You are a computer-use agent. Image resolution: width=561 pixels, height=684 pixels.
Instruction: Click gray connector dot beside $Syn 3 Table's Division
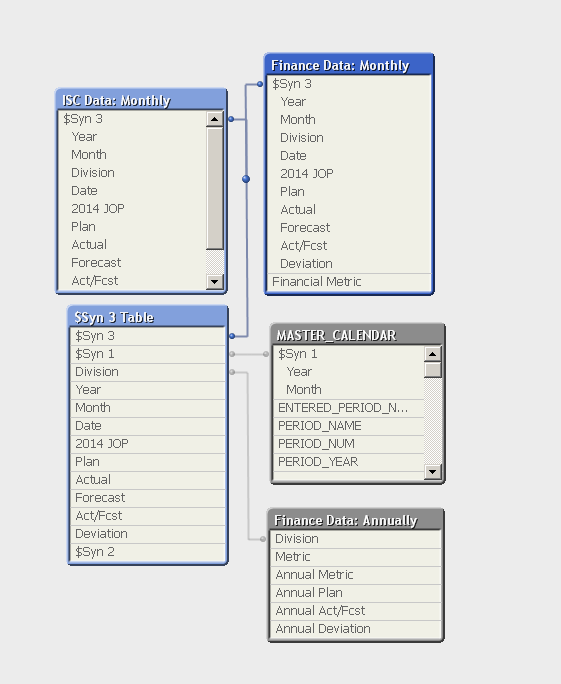pos(232,372)
